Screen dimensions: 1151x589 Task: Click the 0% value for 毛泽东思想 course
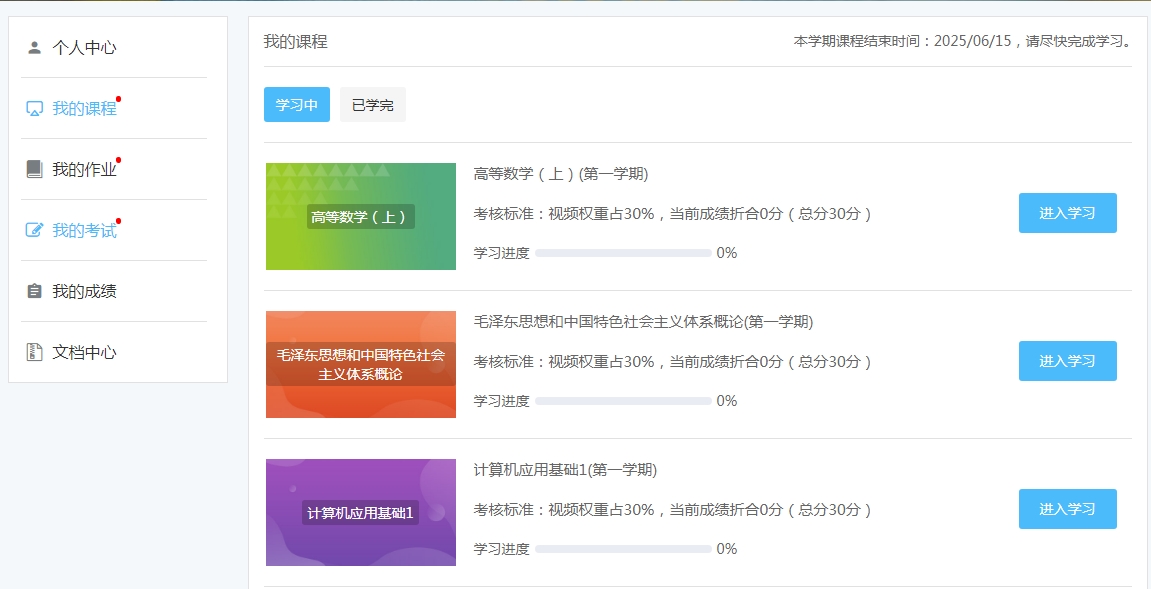pyautogui.click(x=727, y=401)
